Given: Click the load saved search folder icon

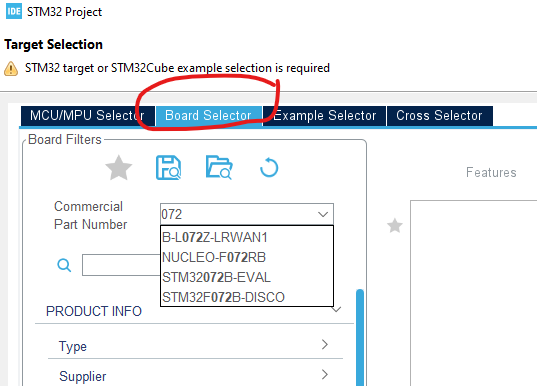Looking at the screenshot, I should (x=219, y=167).
